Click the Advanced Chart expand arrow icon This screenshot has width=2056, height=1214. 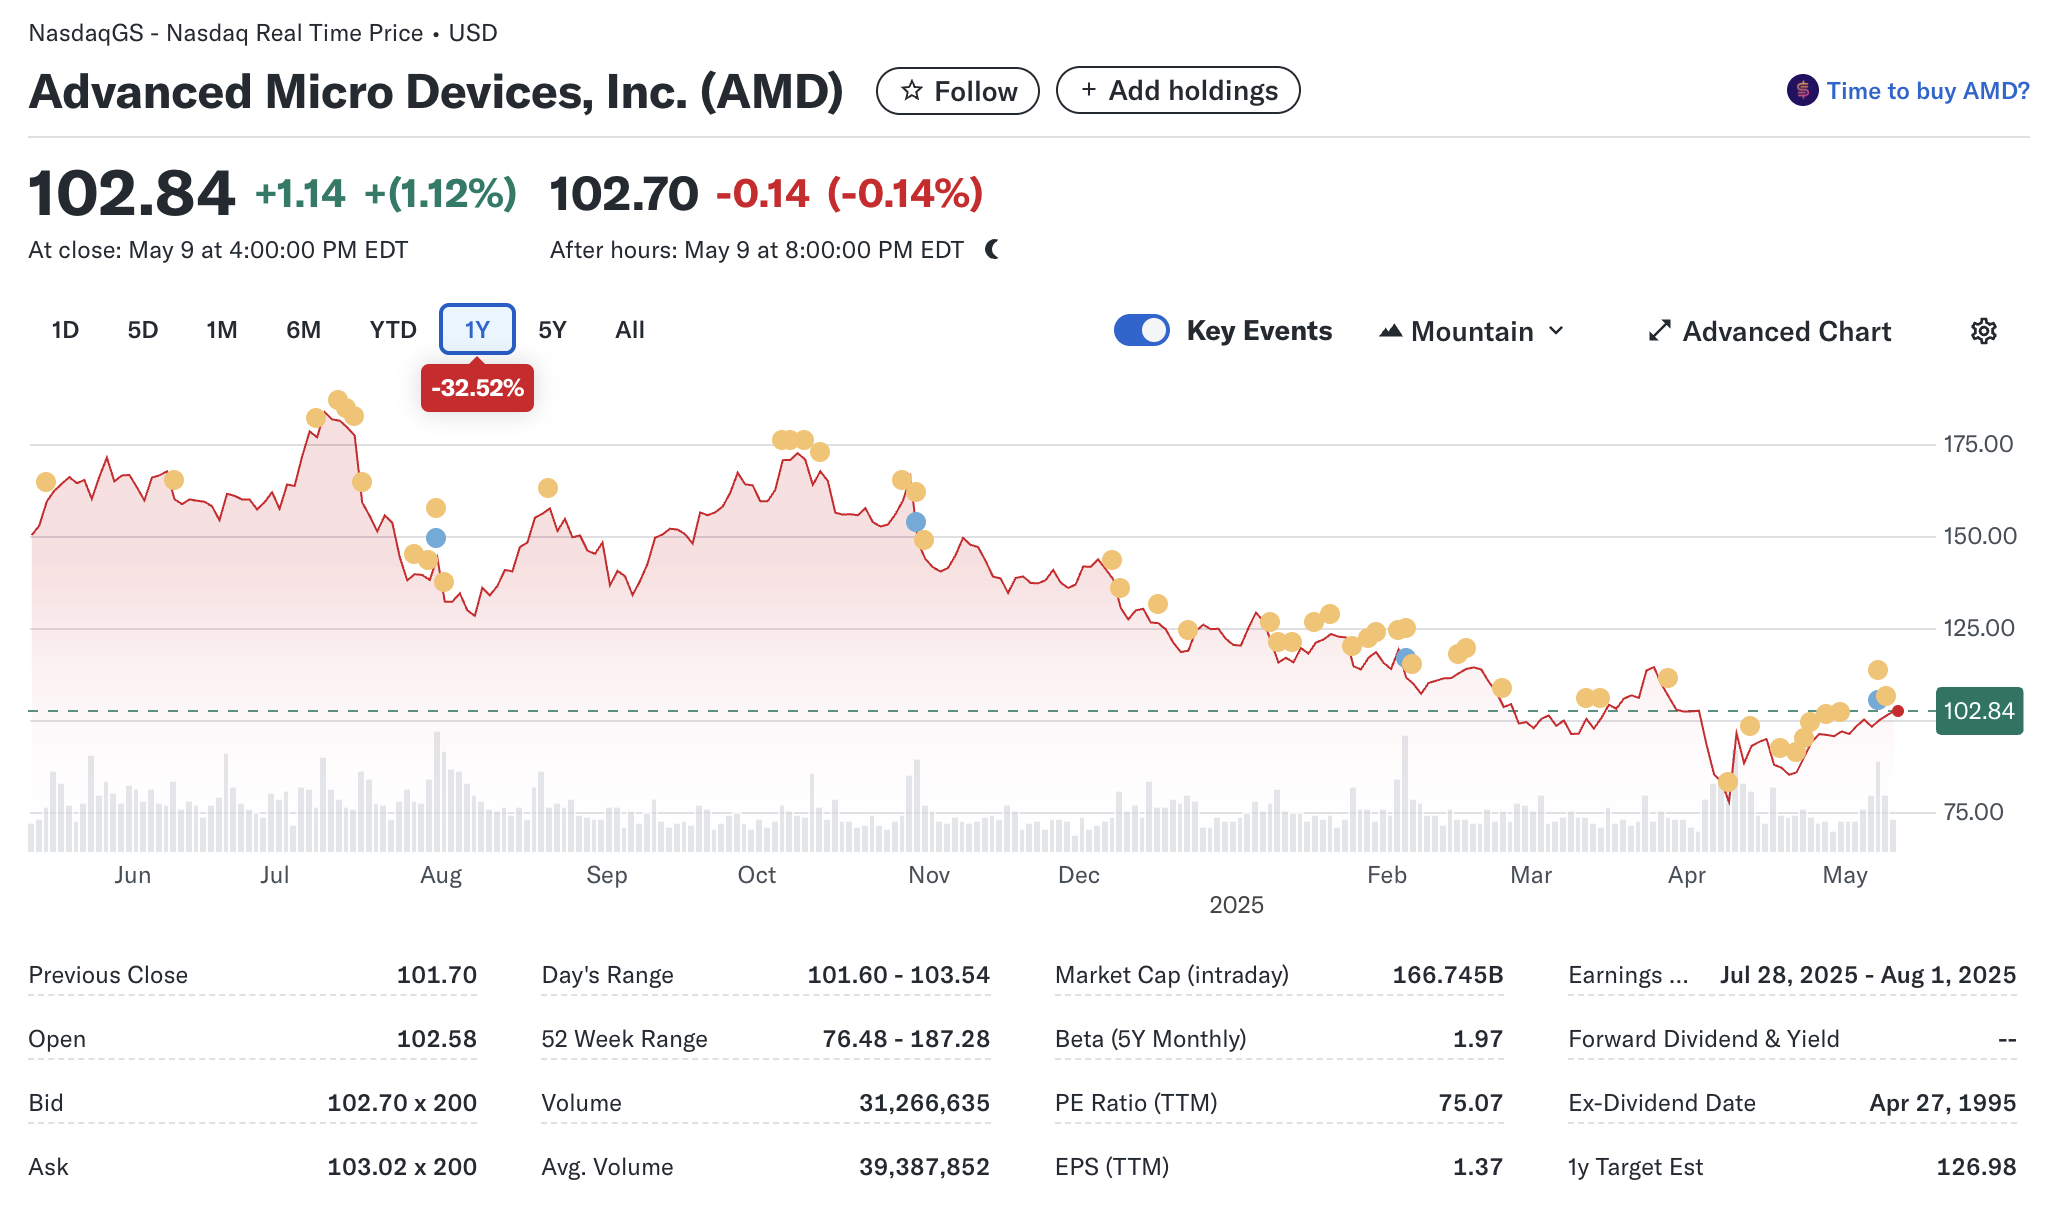point(1659,331)
